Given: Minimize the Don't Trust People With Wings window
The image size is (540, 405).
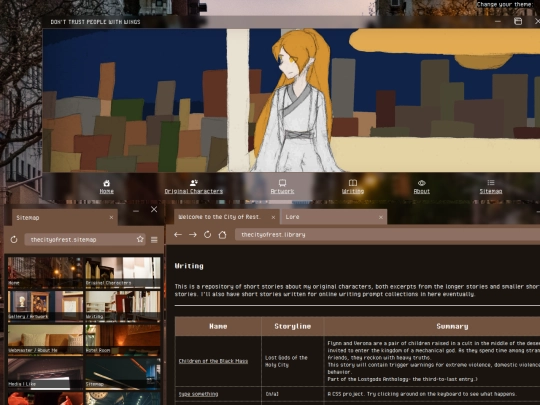Looking at the screenshot, I should [498, 21].
